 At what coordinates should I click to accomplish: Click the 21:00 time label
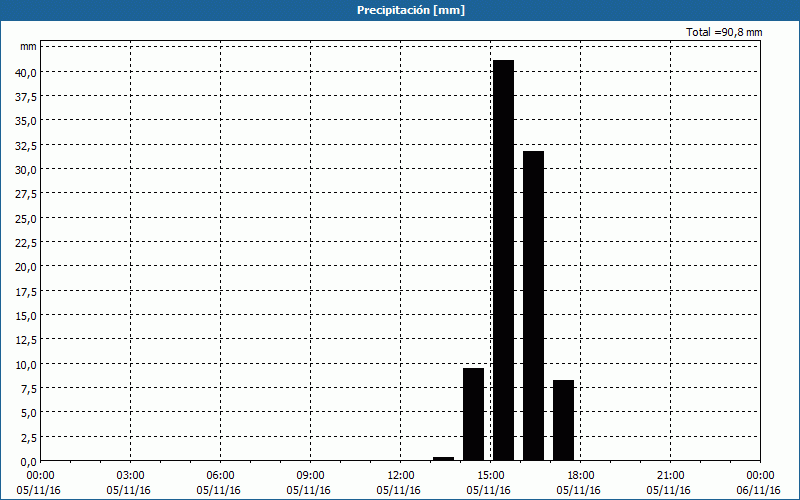coord(670,476)
